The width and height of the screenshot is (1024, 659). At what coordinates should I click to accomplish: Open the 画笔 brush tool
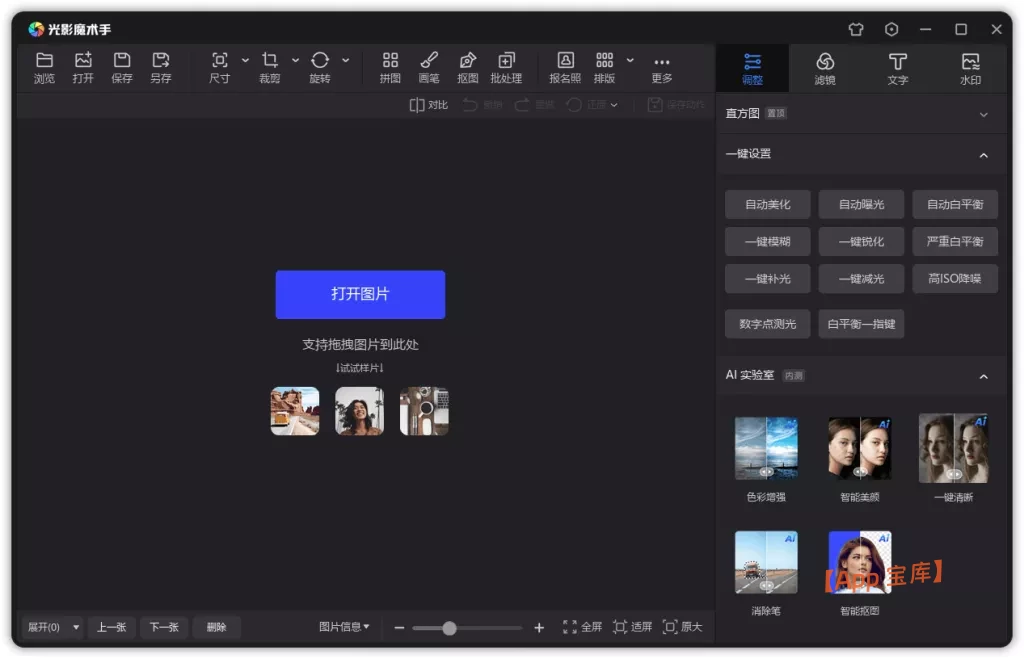point(428,67)
